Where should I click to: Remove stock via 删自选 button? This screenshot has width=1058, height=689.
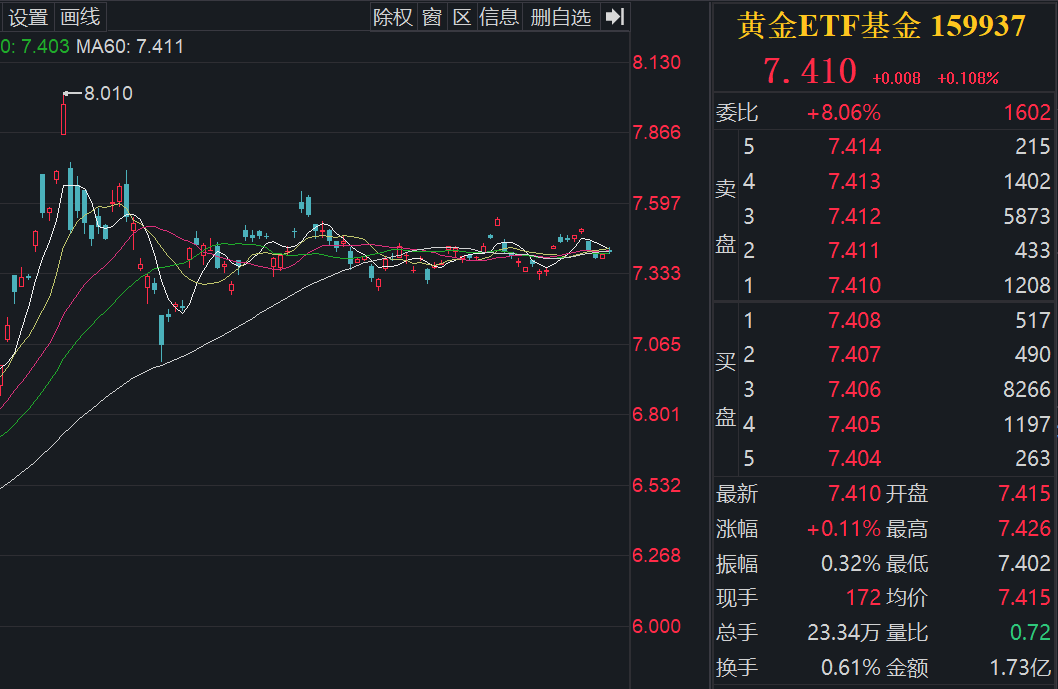(x=561, y=17)
